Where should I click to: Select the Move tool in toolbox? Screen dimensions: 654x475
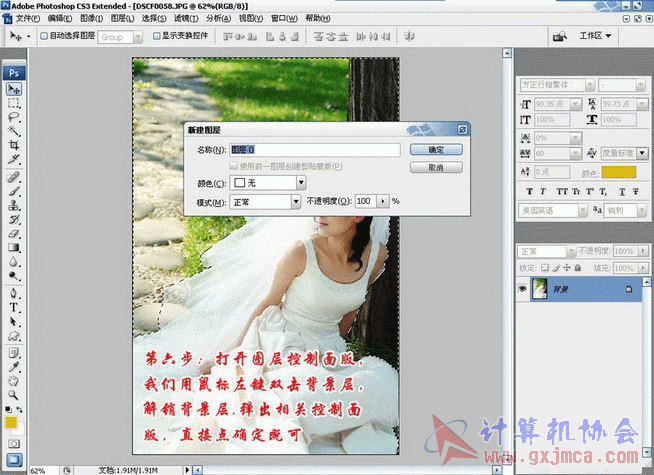[x=14, y=89]
